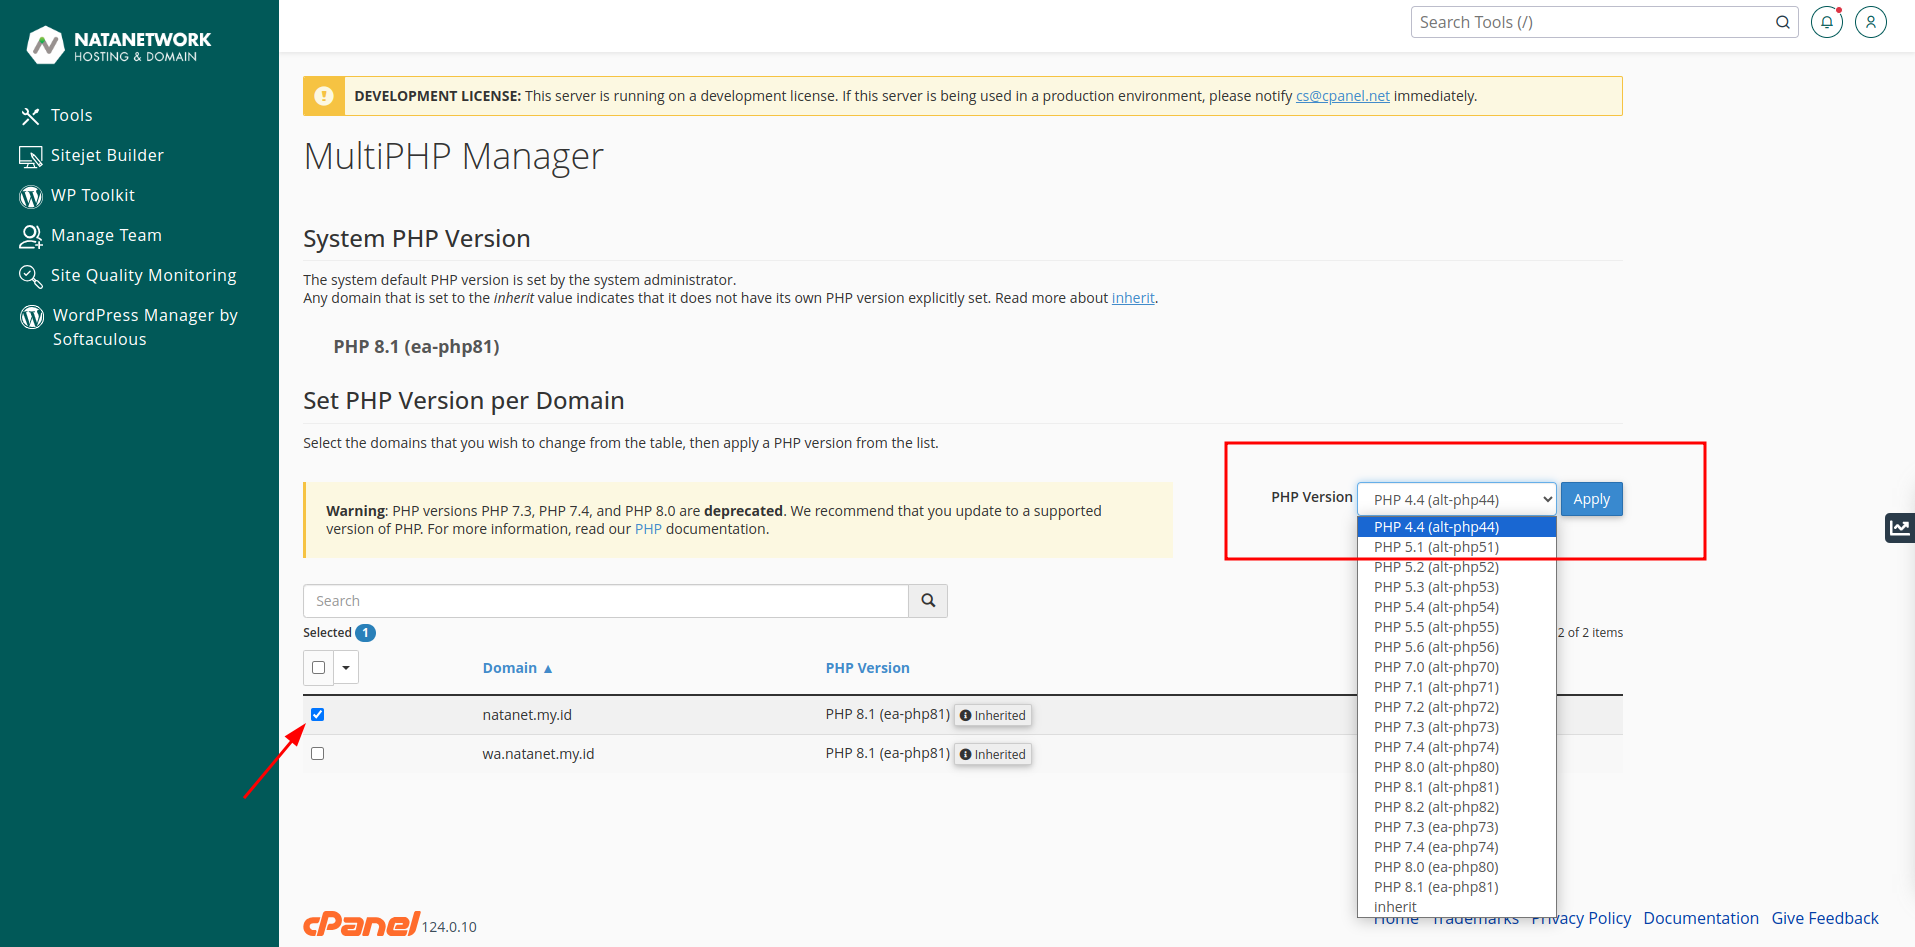Sort table by Domain column

tap(517, 668)
